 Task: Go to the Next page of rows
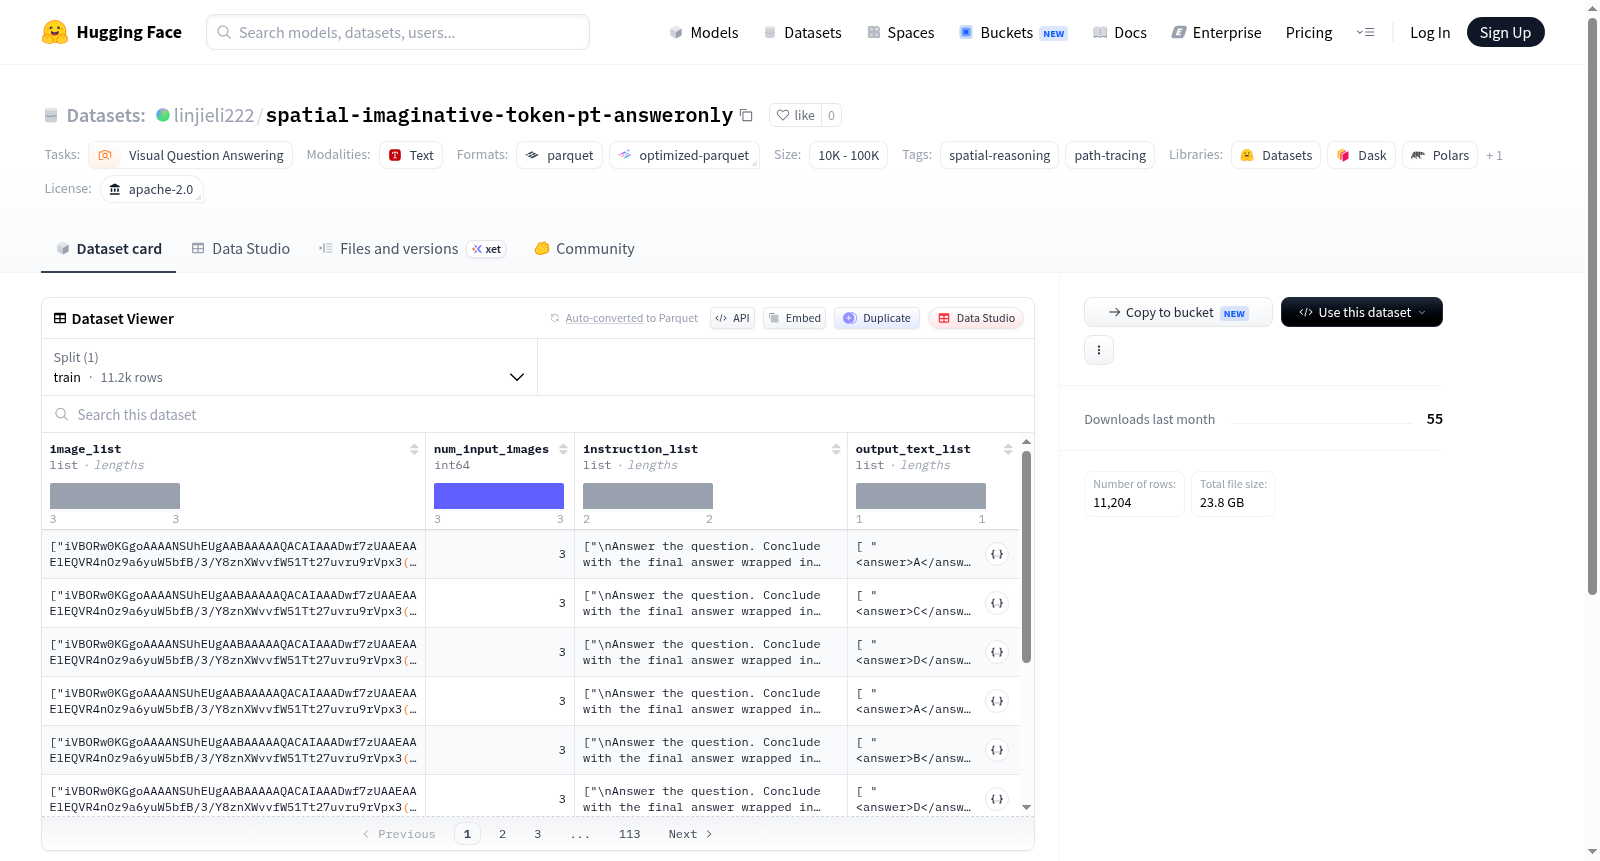point(690,834)
